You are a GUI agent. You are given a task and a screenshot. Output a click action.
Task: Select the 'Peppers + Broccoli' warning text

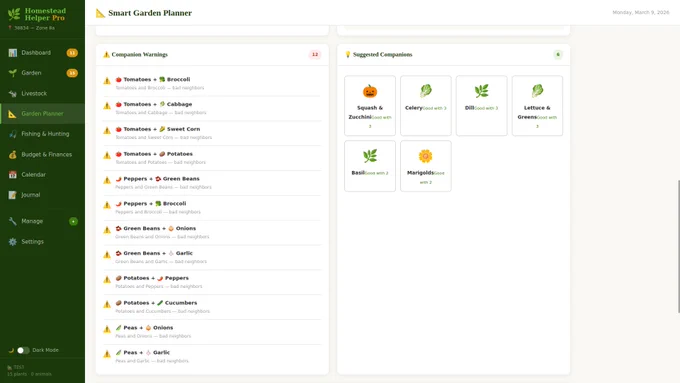[151, 203]
